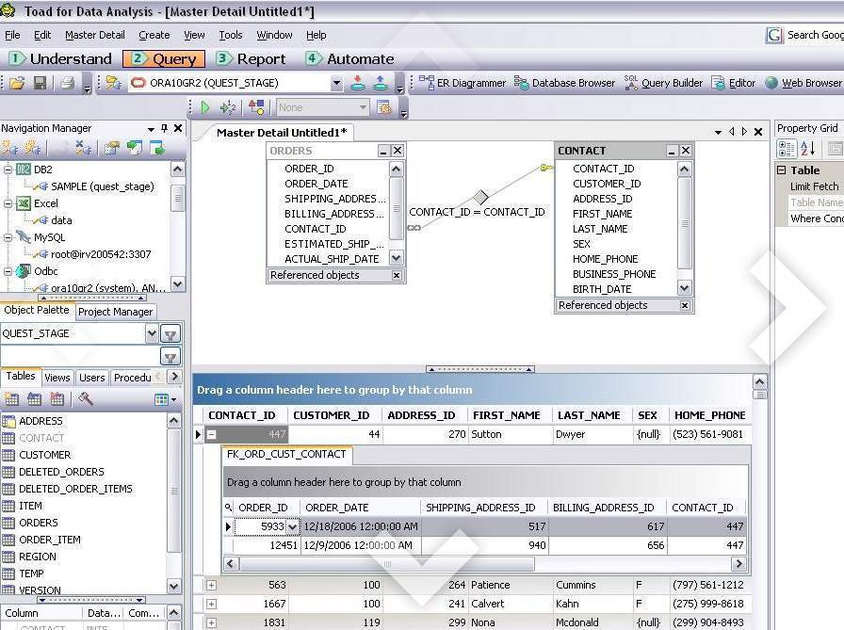
Task: Open the Tools menu
Action: point(232,35)
